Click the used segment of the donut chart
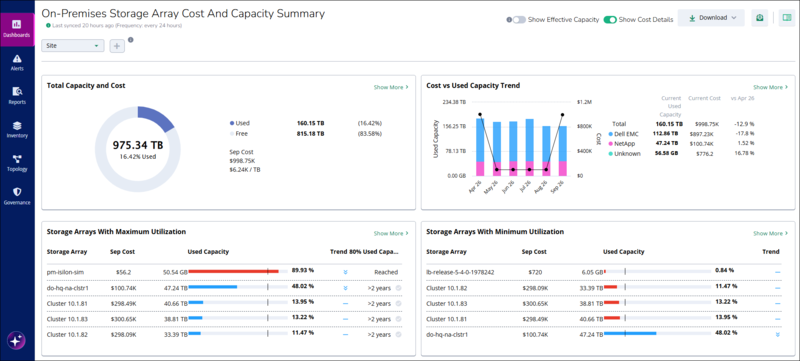 pos(158,119)
